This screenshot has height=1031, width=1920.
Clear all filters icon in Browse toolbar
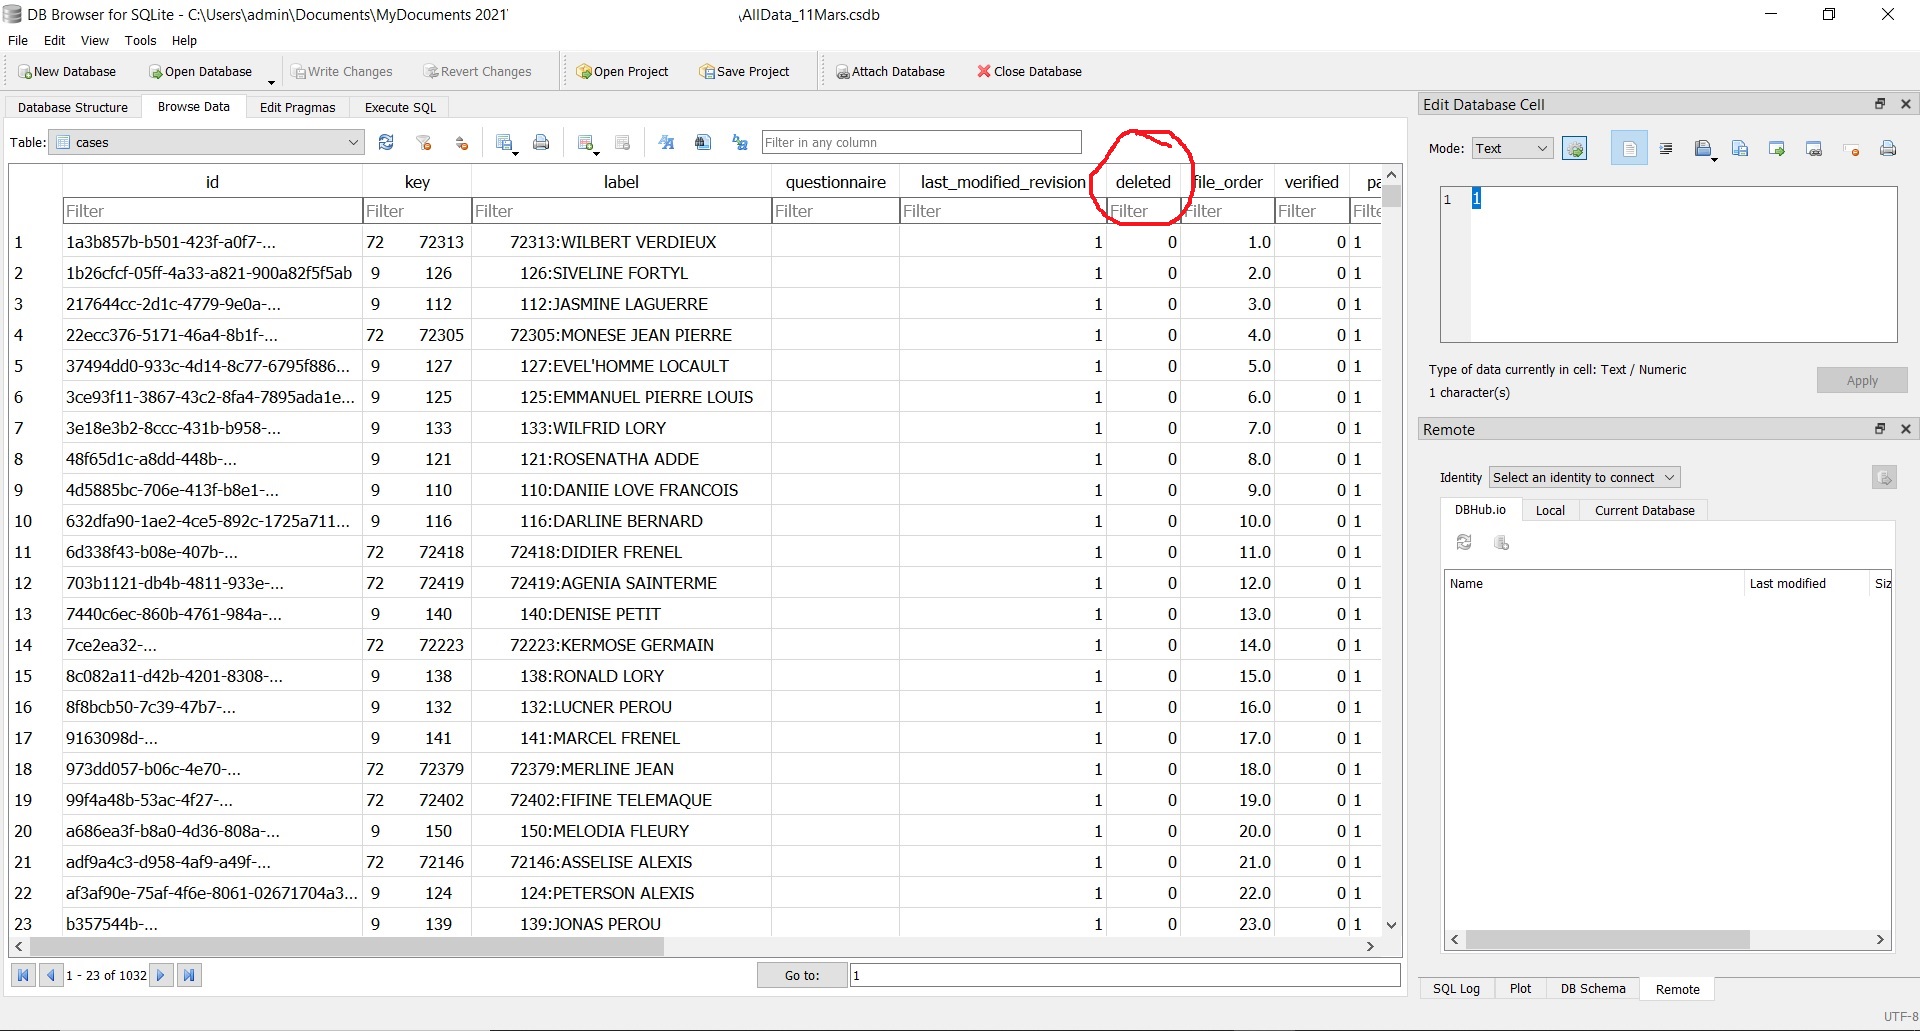(x=424, y=143)
